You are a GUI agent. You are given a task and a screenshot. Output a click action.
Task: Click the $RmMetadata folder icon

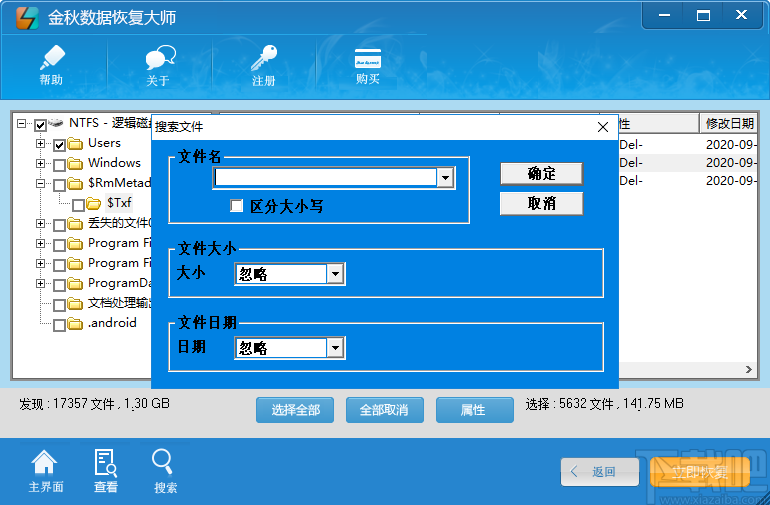point(75,183)
